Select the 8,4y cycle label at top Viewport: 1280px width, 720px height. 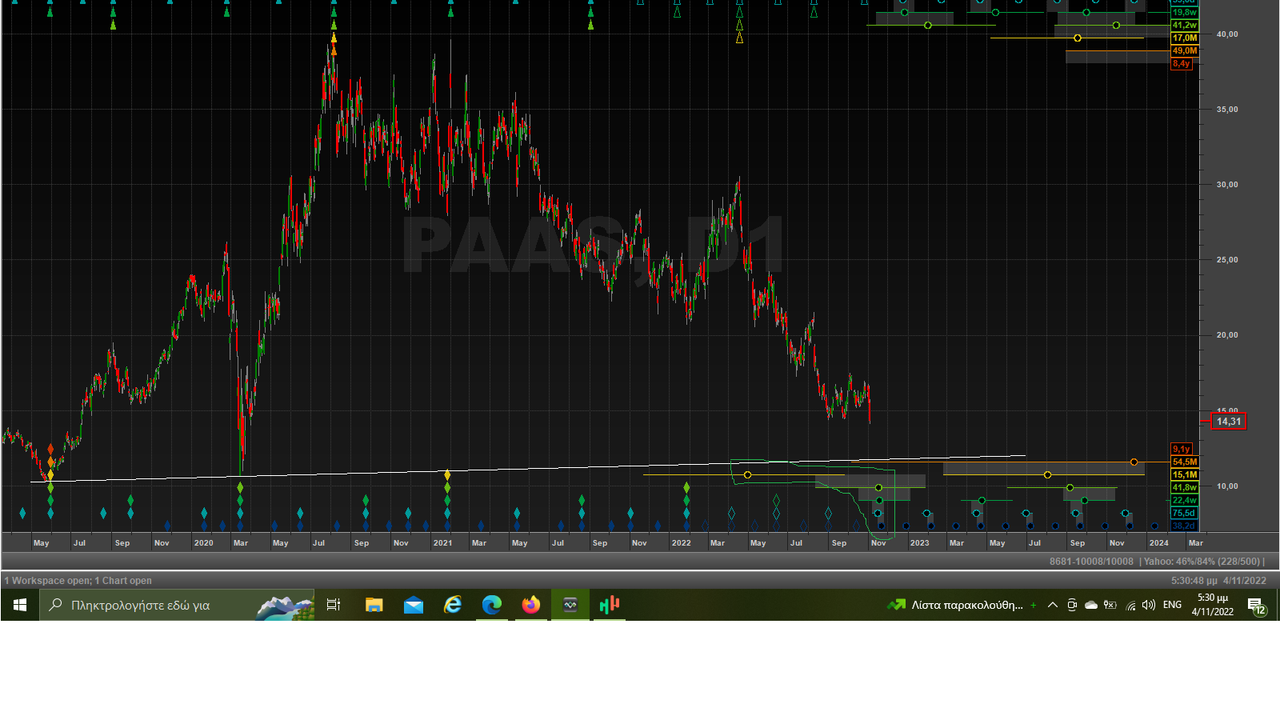pyautogui.click(x=1182, y=63)
